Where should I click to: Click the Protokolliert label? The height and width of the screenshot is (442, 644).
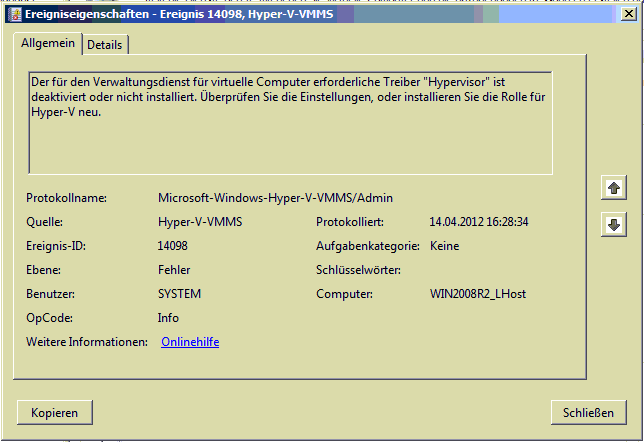[x=350, y=222]
